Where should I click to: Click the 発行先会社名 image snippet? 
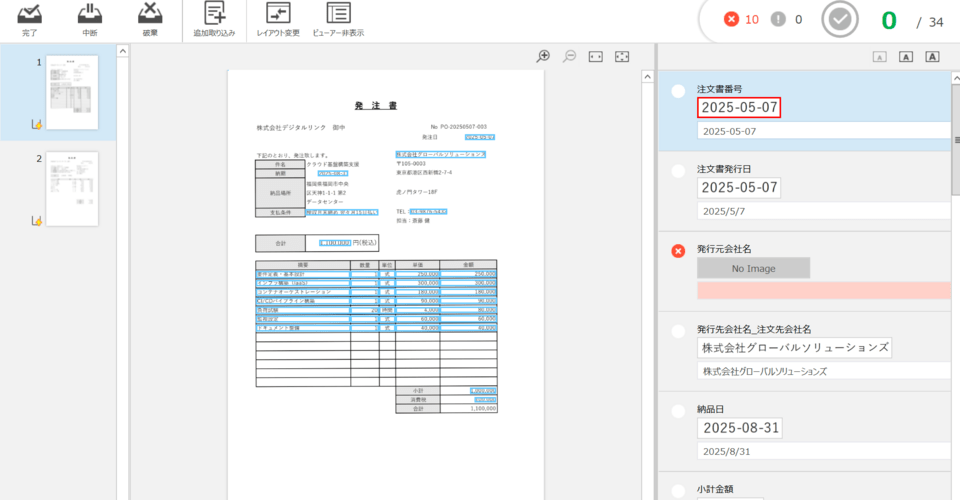click(x=795, y=348)
